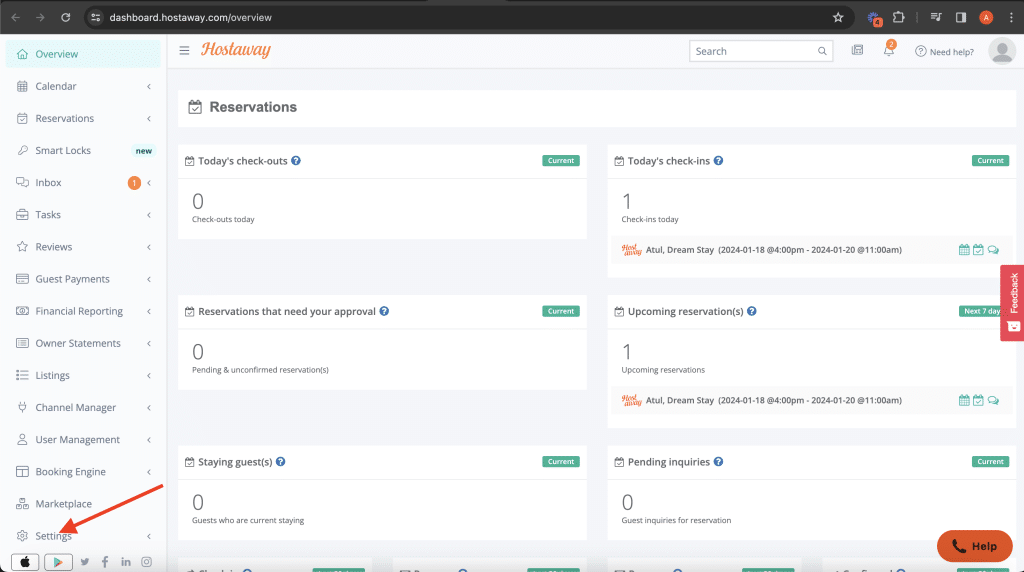Open chat icon in Today's check-ins row

pyautogui.click(x=993, y=249)
